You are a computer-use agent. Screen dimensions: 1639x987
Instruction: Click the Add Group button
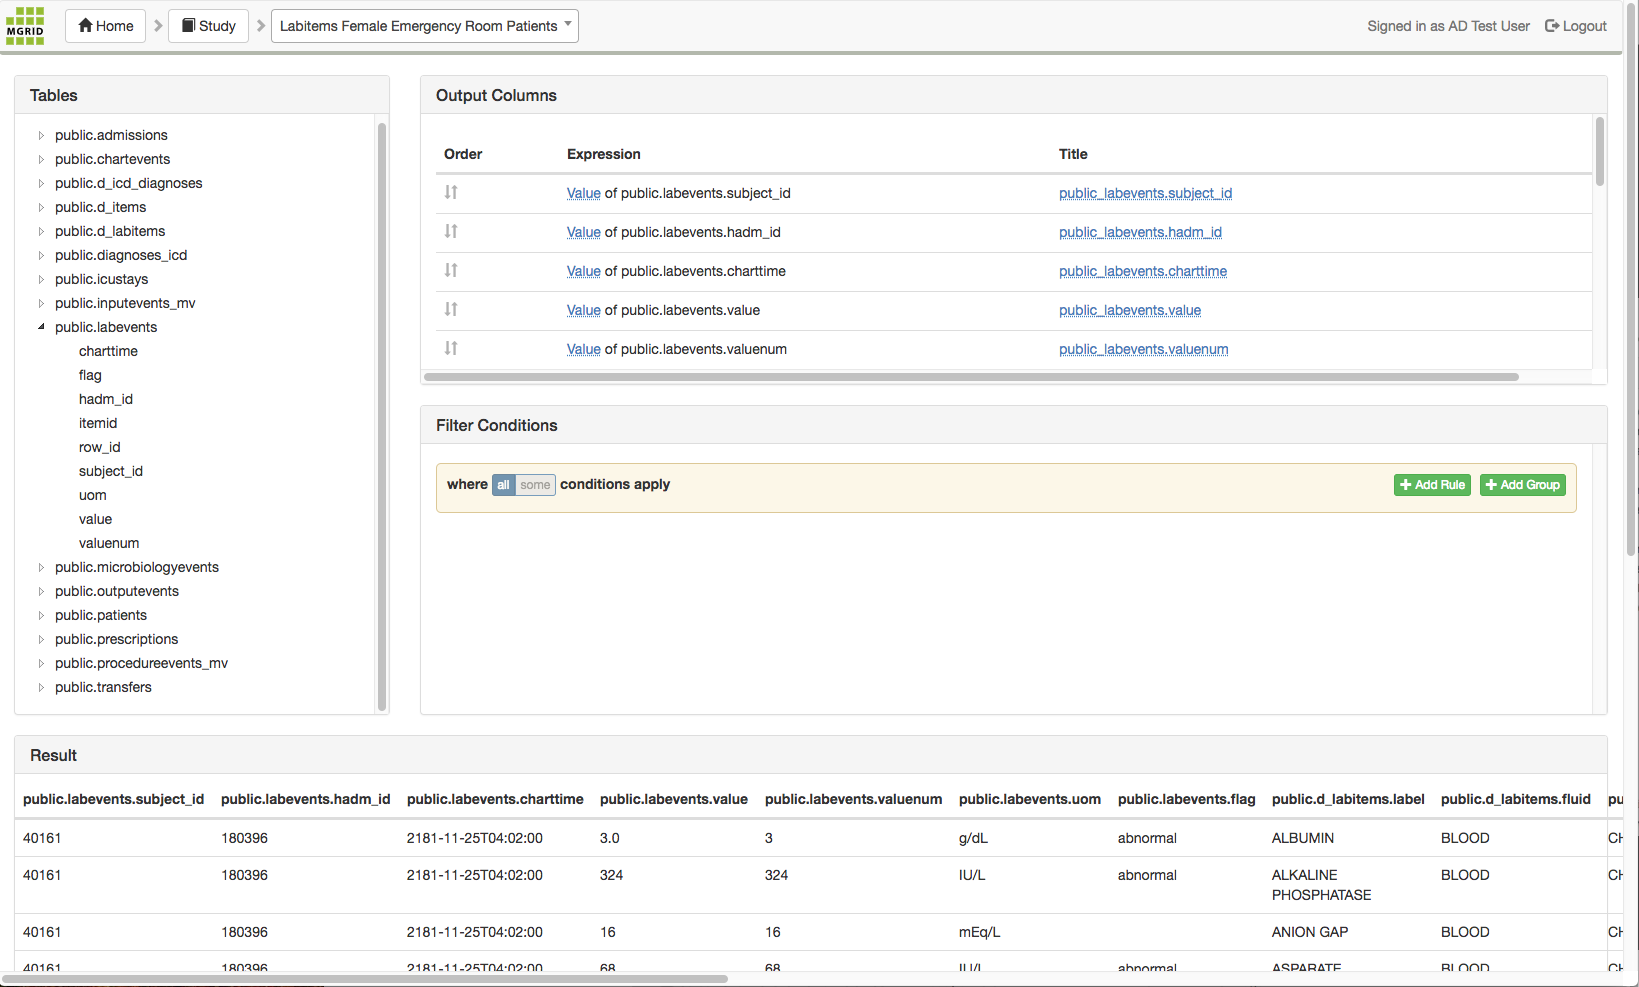tap(1522, 485)
